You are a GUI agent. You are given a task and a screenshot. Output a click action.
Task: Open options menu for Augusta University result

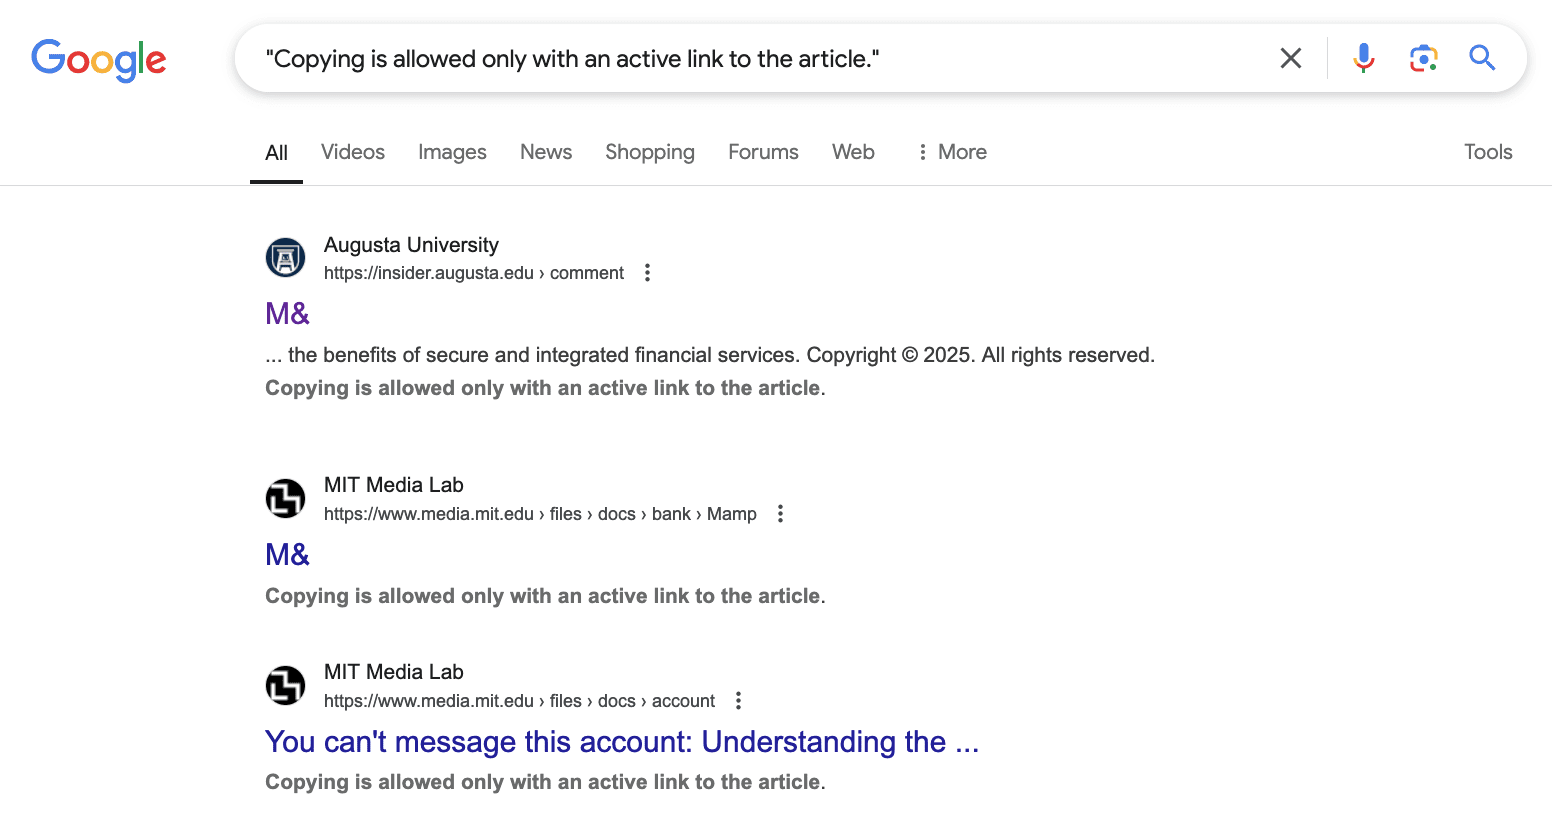click(648, 273)
